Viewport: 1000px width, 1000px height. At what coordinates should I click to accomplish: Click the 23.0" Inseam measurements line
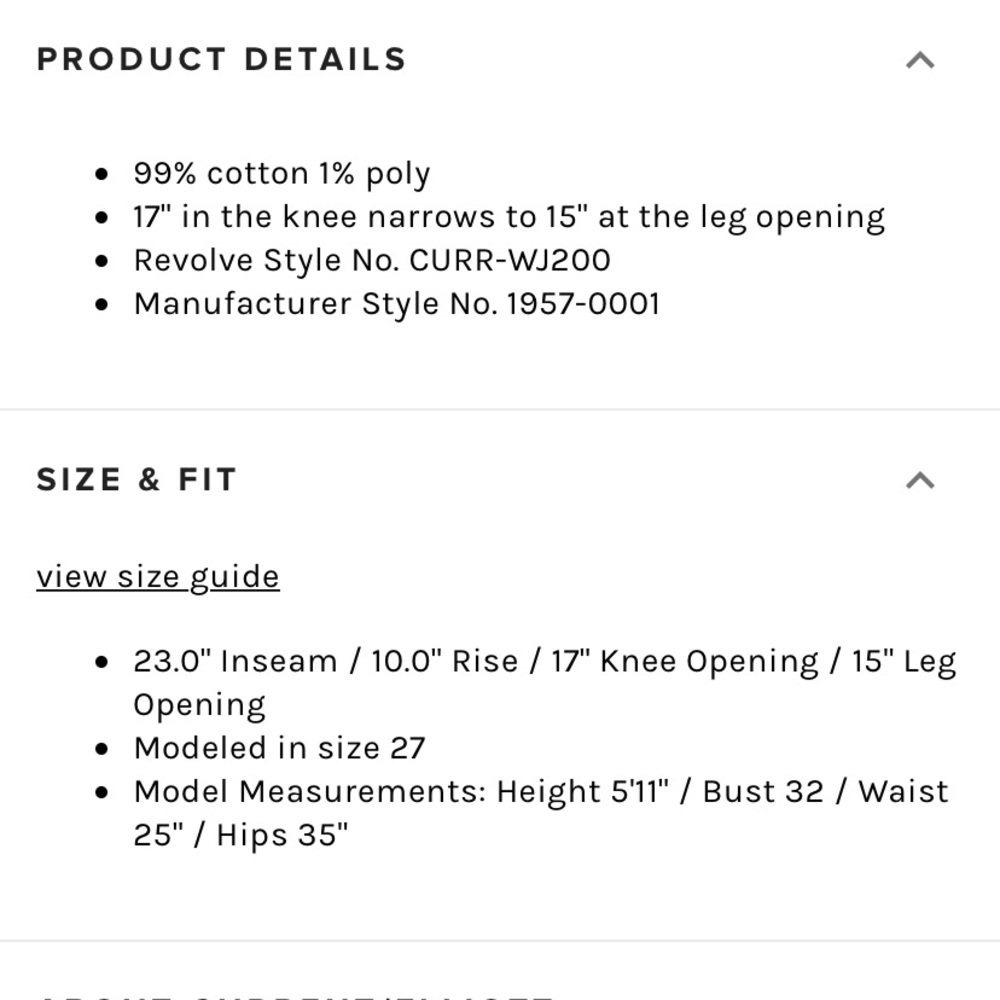[545, 662]
